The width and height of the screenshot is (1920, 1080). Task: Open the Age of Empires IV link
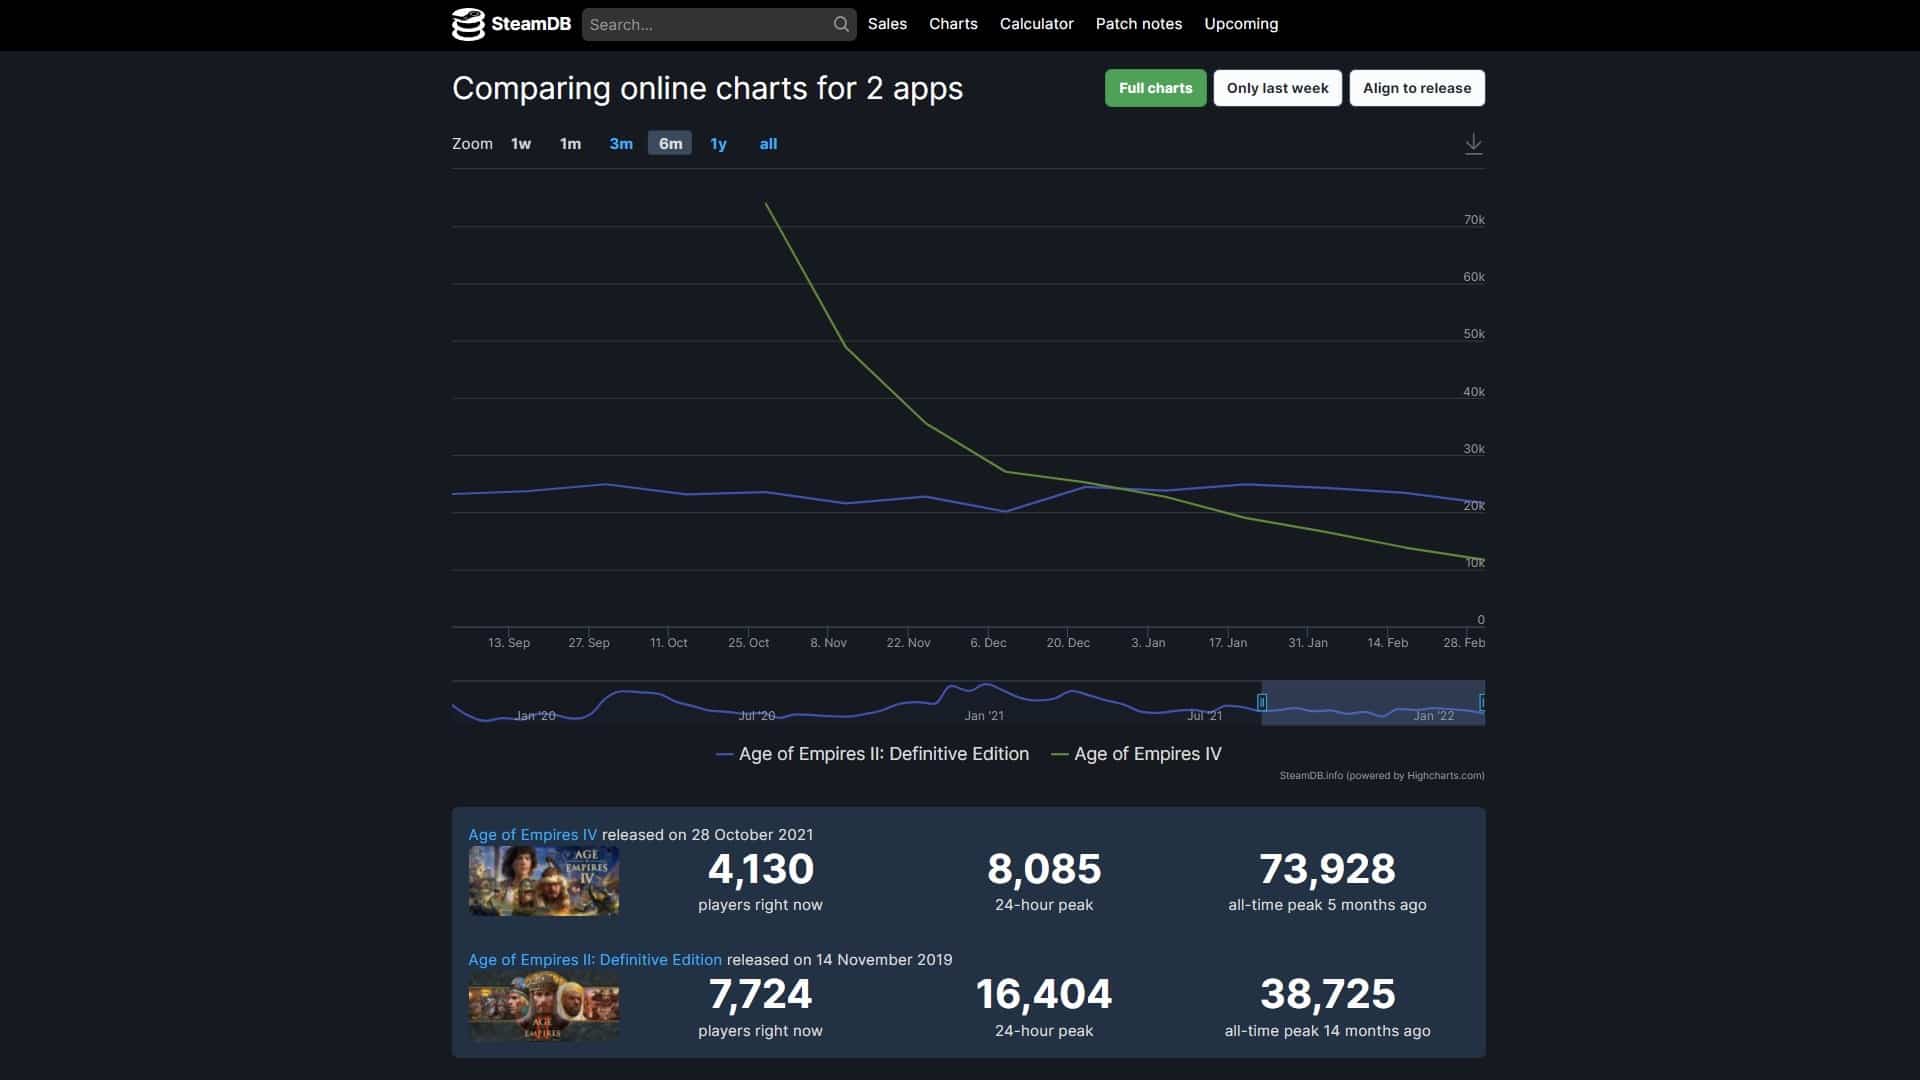click(531, 833)
